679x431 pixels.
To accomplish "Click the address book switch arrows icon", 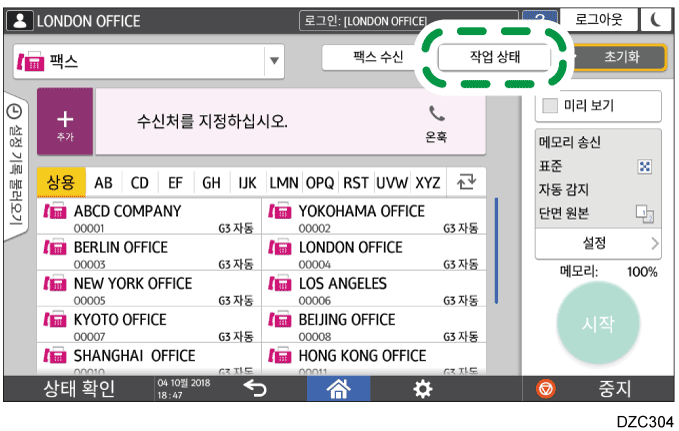I will (x=464, y=182).
